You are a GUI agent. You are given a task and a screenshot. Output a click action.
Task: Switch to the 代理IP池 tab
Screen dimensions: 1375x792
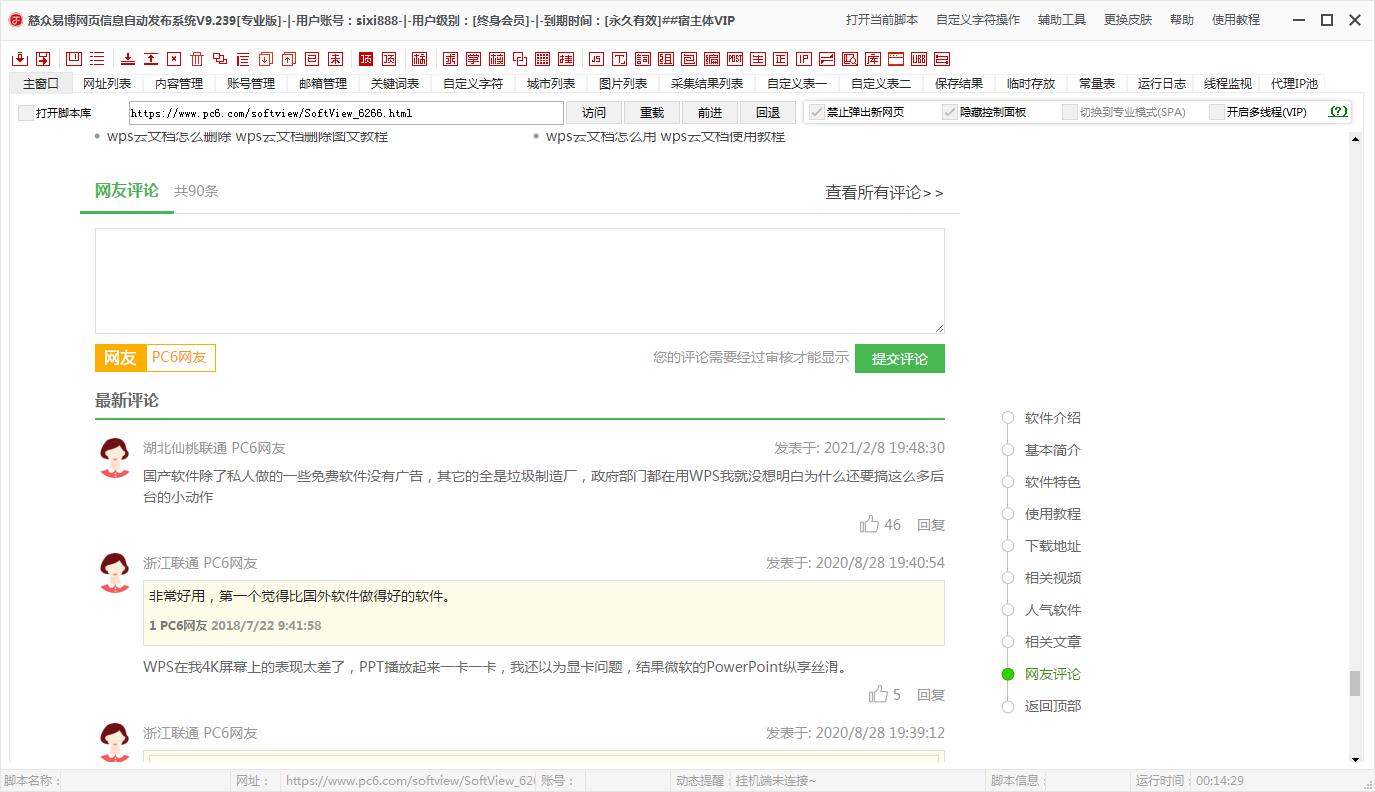pyautogui.click(x=1294, y=84)
